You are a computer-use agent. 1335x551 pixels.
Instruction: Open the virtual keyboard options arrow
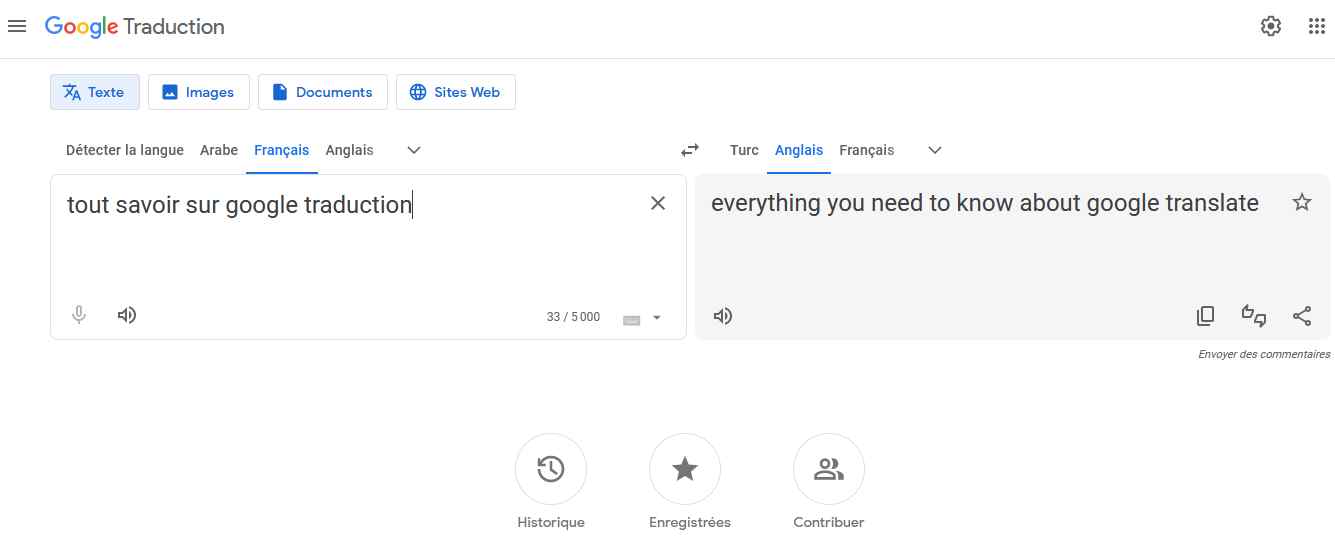tap(657, 318)
